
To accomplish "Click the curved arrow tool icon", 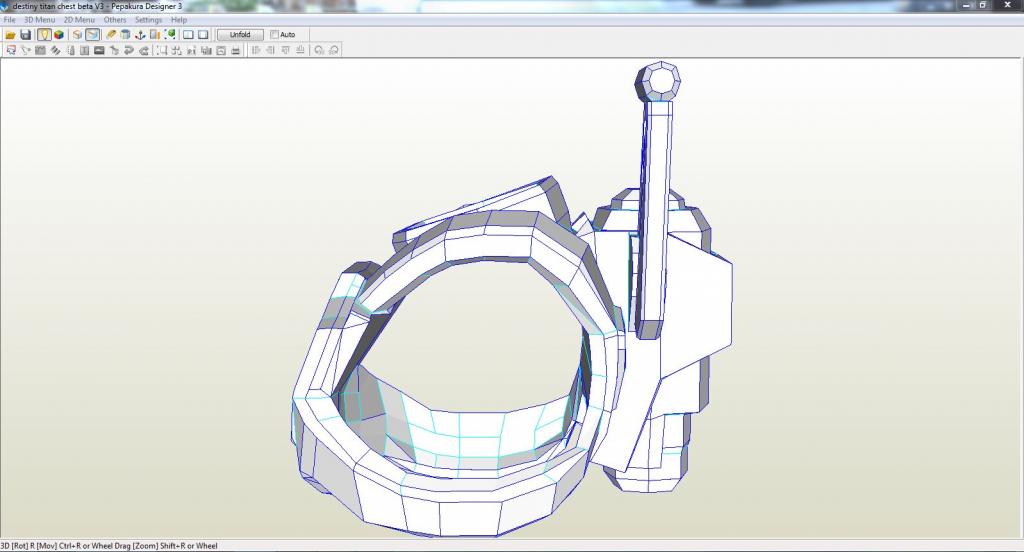I will point(129,50).
